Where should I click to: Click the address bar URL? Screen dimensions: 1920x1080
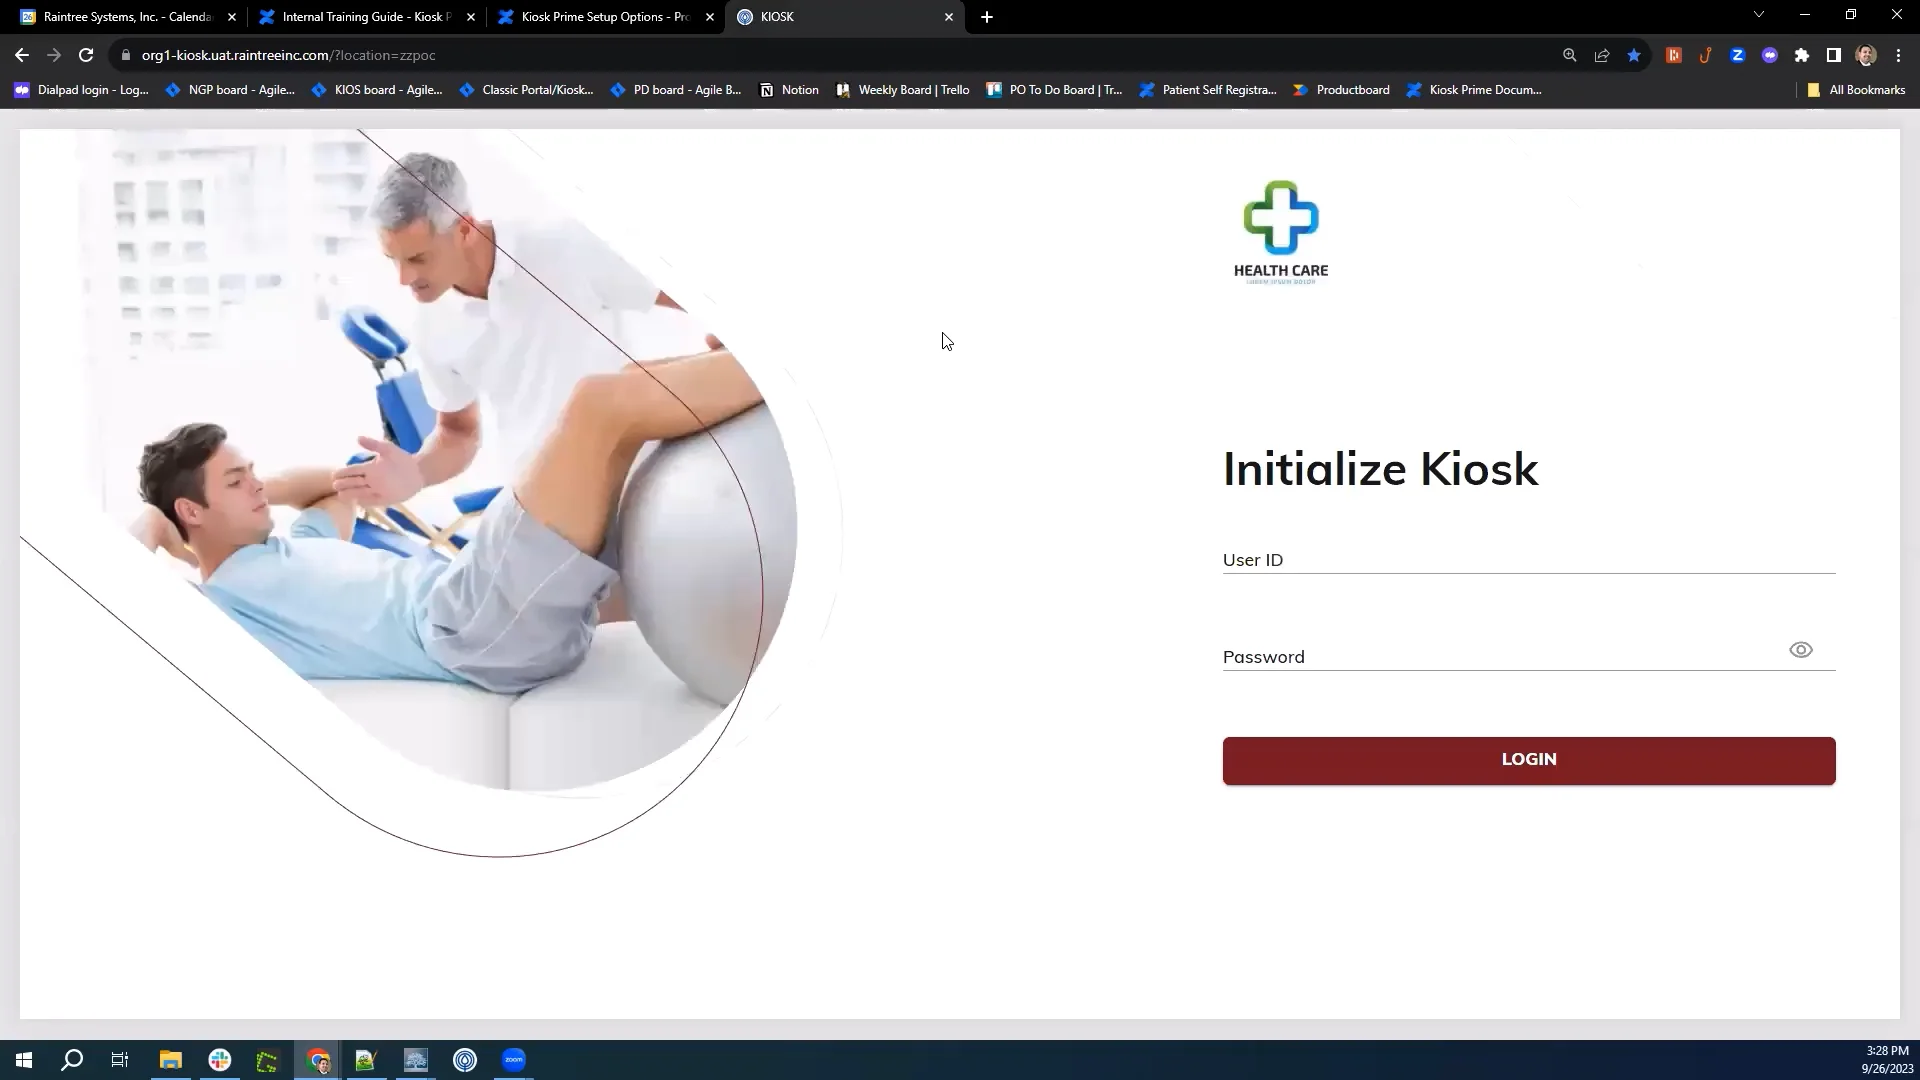click(x=288, y=55)
